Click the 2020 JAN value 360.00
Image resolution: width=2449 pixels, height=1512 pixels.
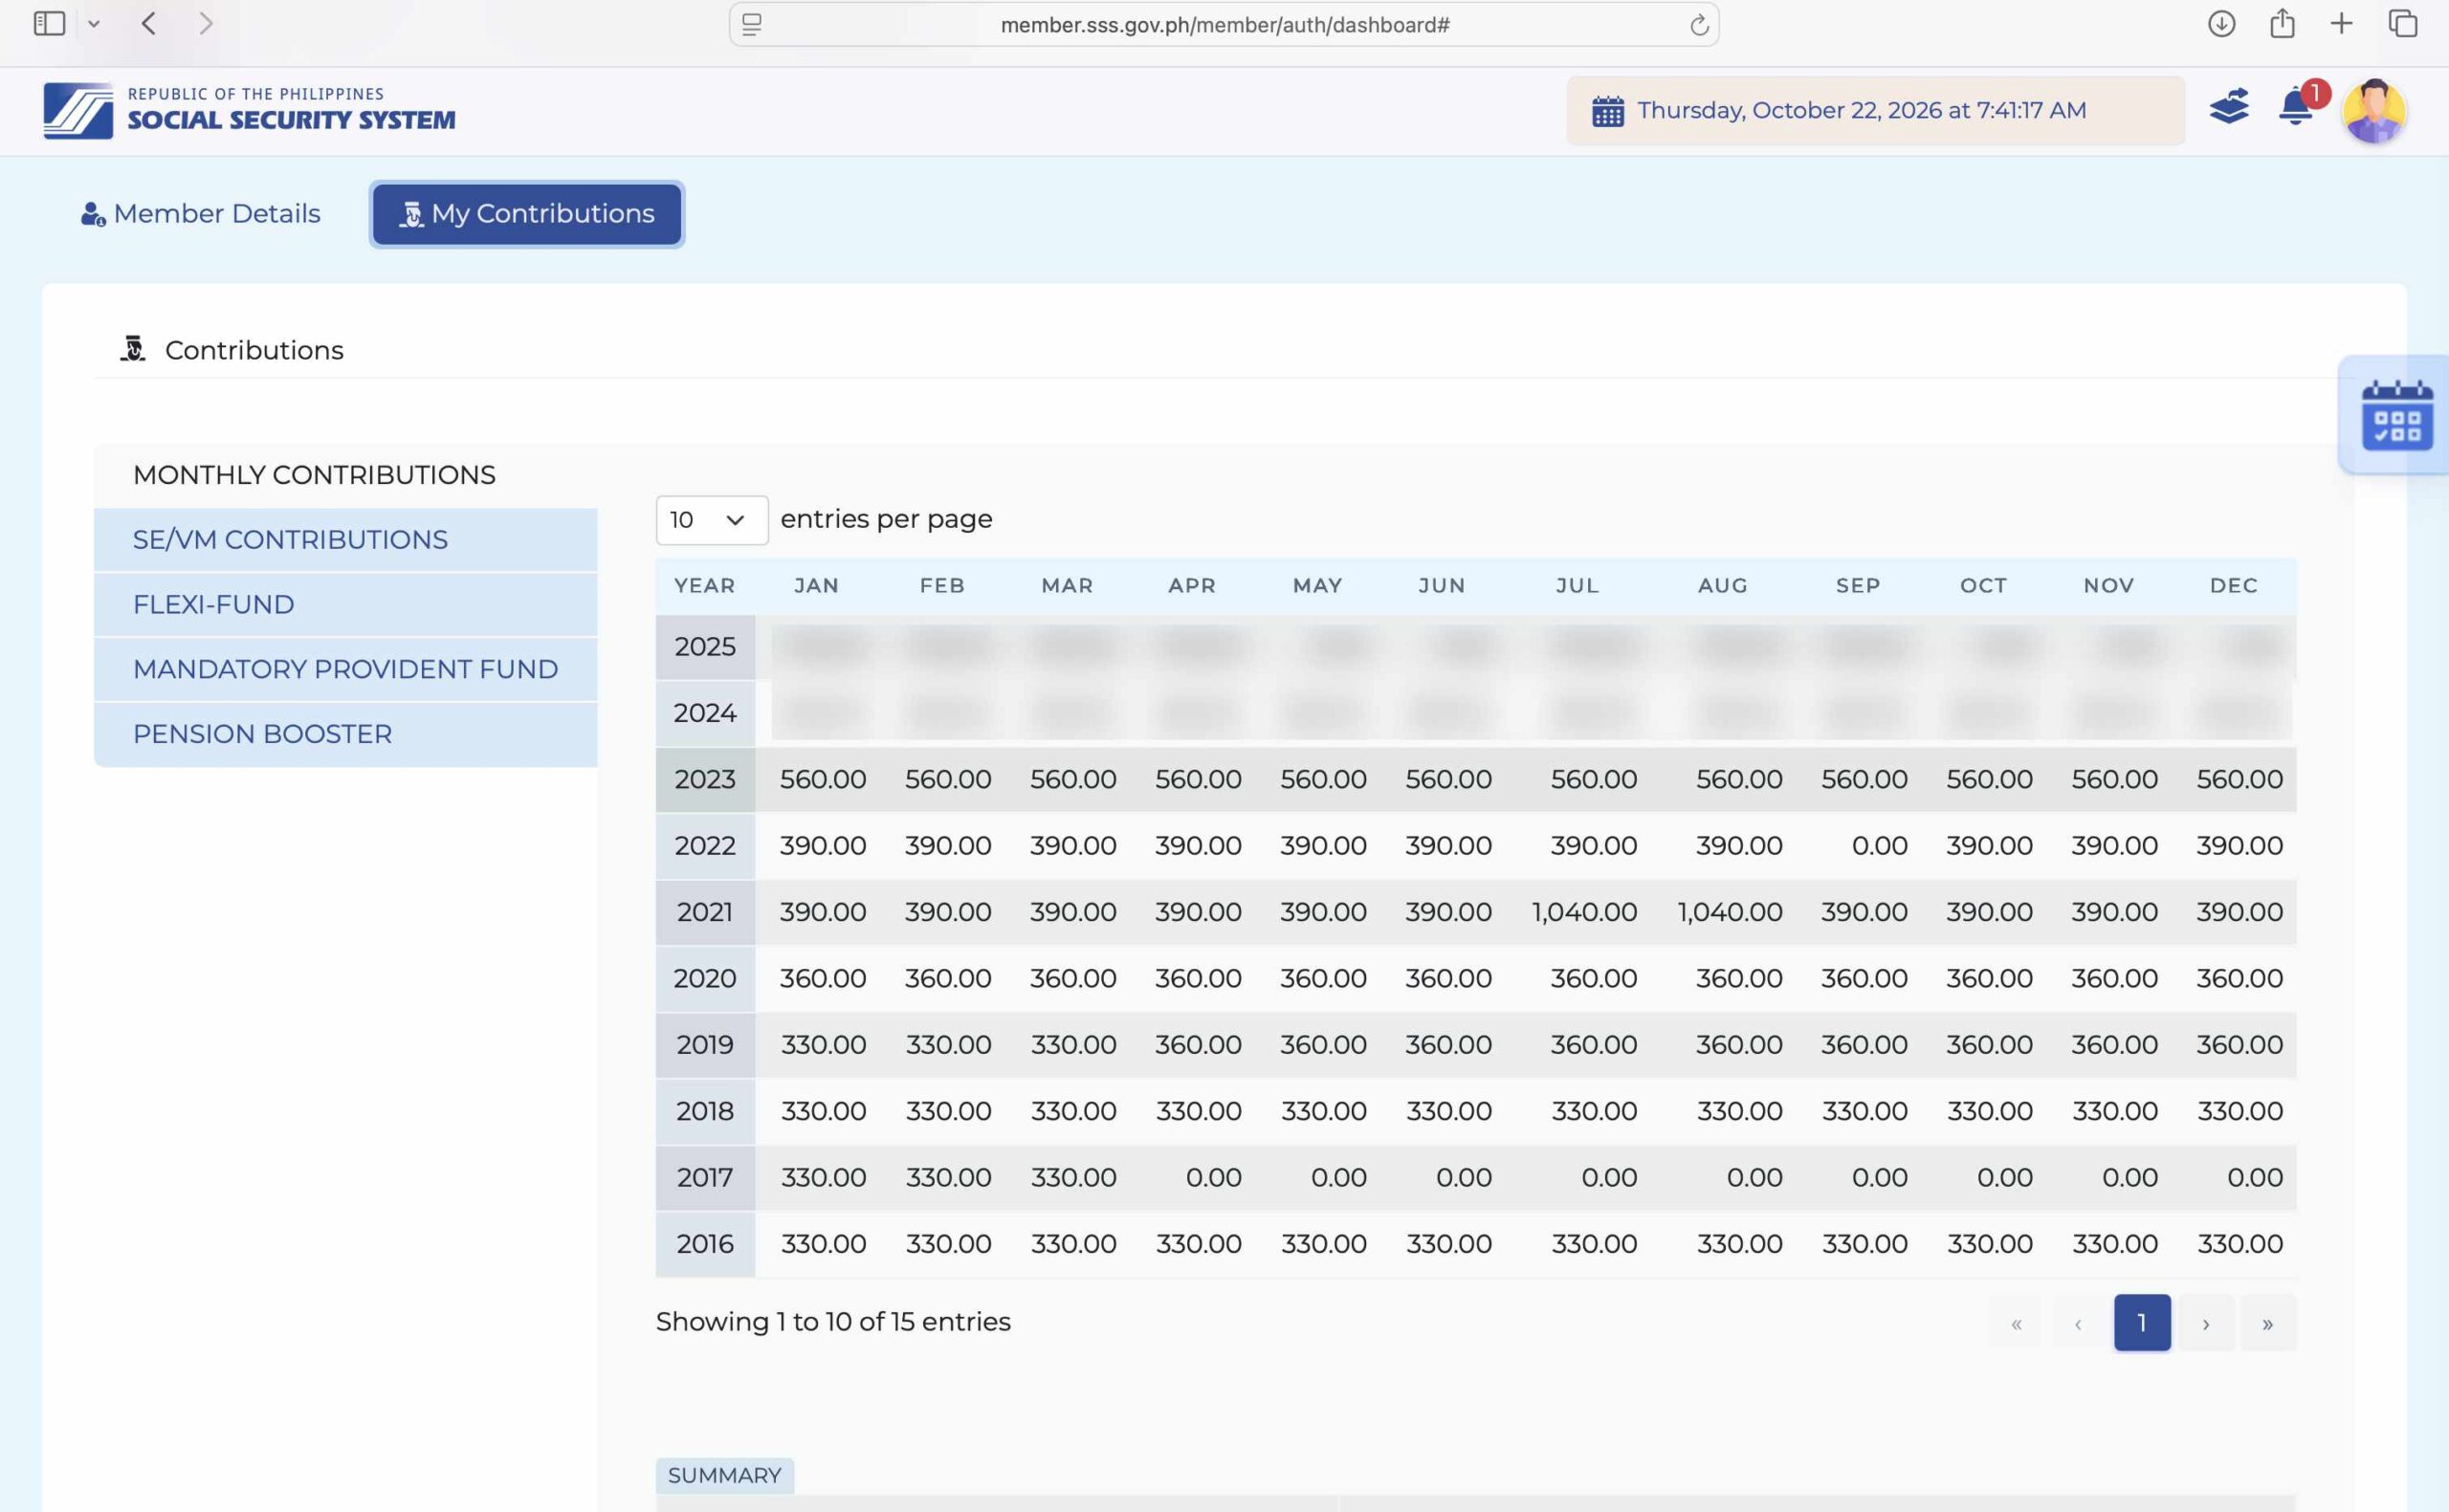tap(823, 978)
